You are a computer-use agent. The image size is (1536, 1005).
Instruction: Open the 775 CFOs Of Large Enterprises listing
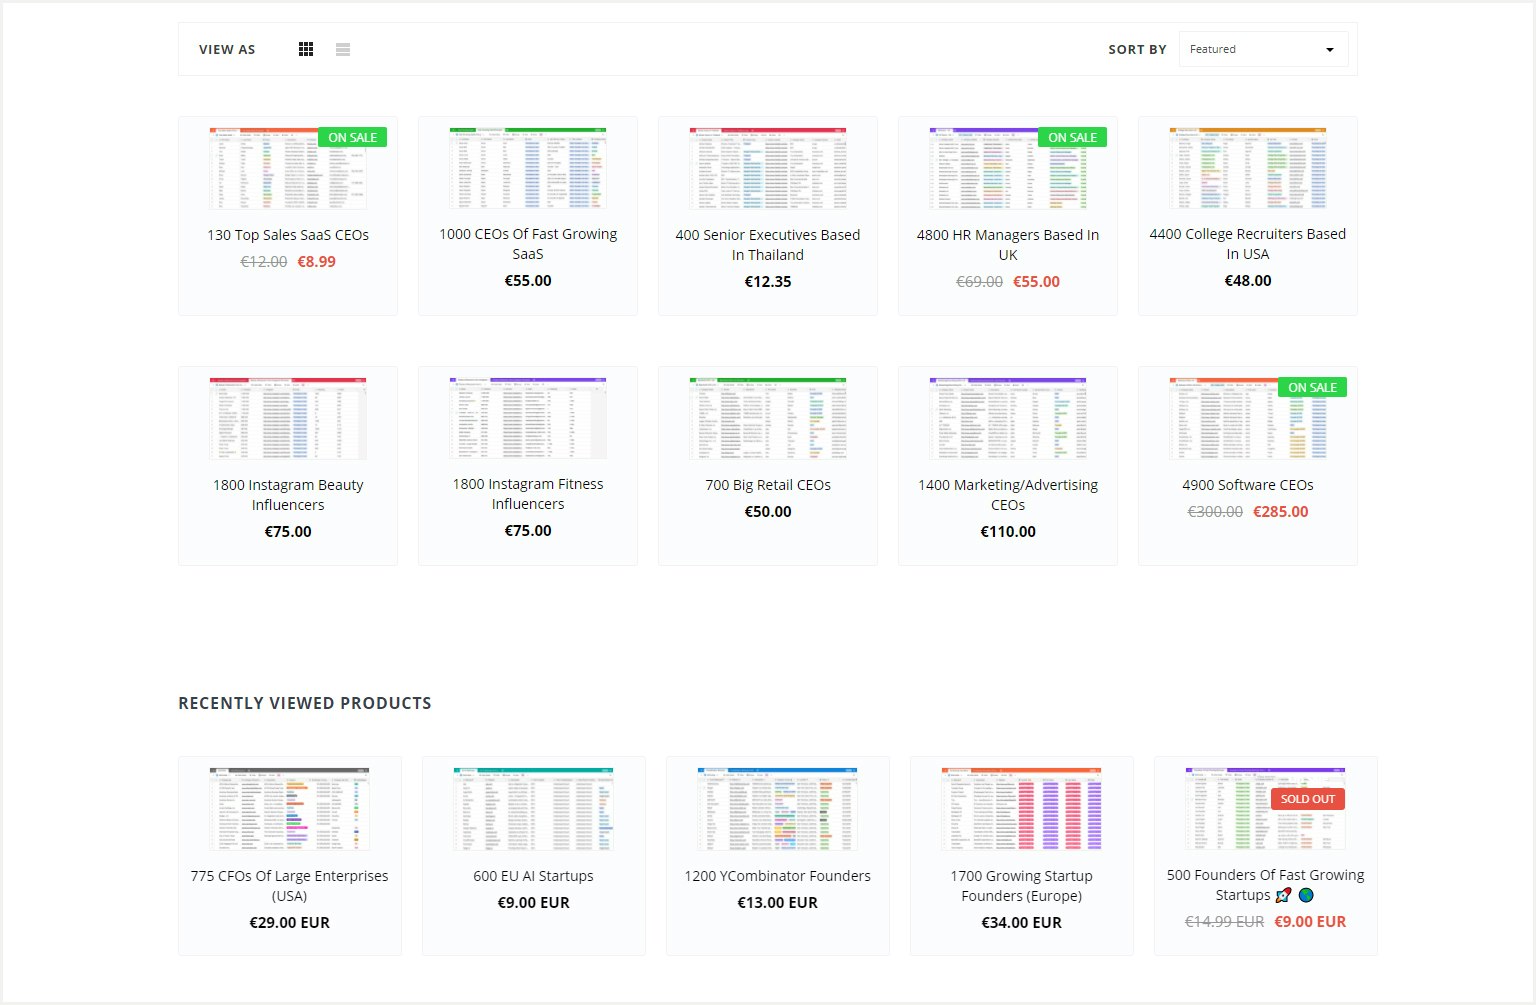click(x=289, y=885)
